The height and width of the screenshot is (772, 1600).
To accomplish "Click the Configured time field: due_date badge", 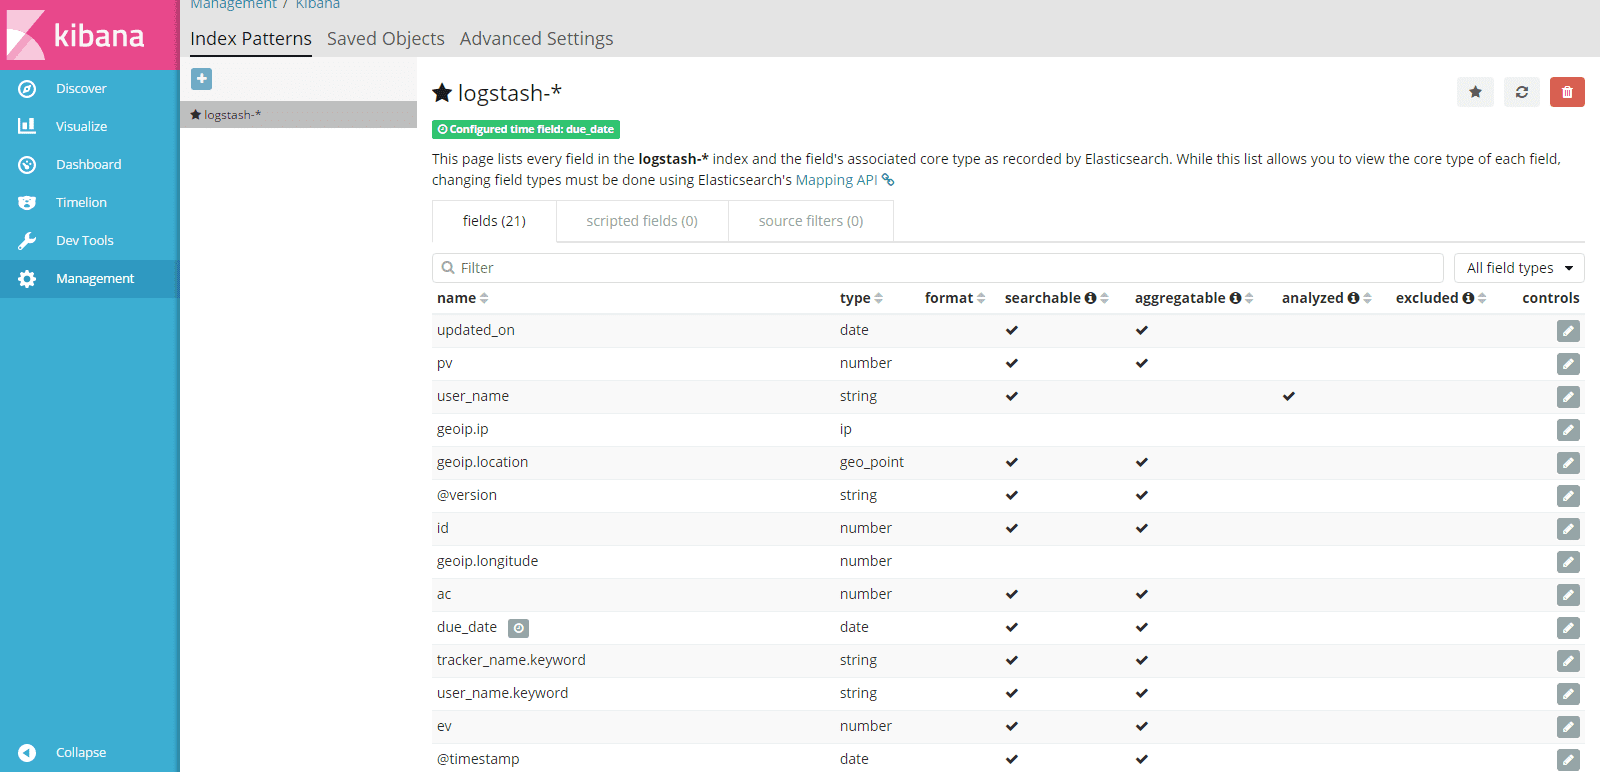I will click(x=526, y=129).
